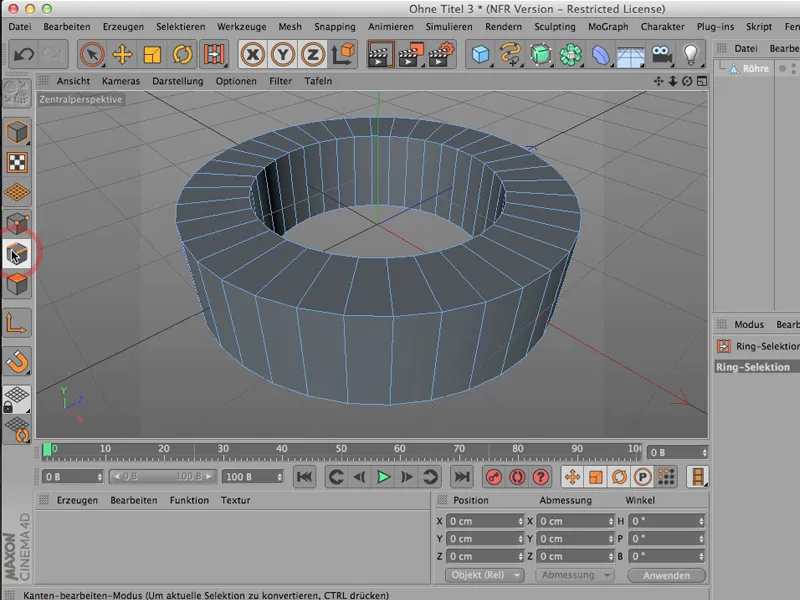Toggle locked workplane icon
800x600 pixels.
click(17, 399)
